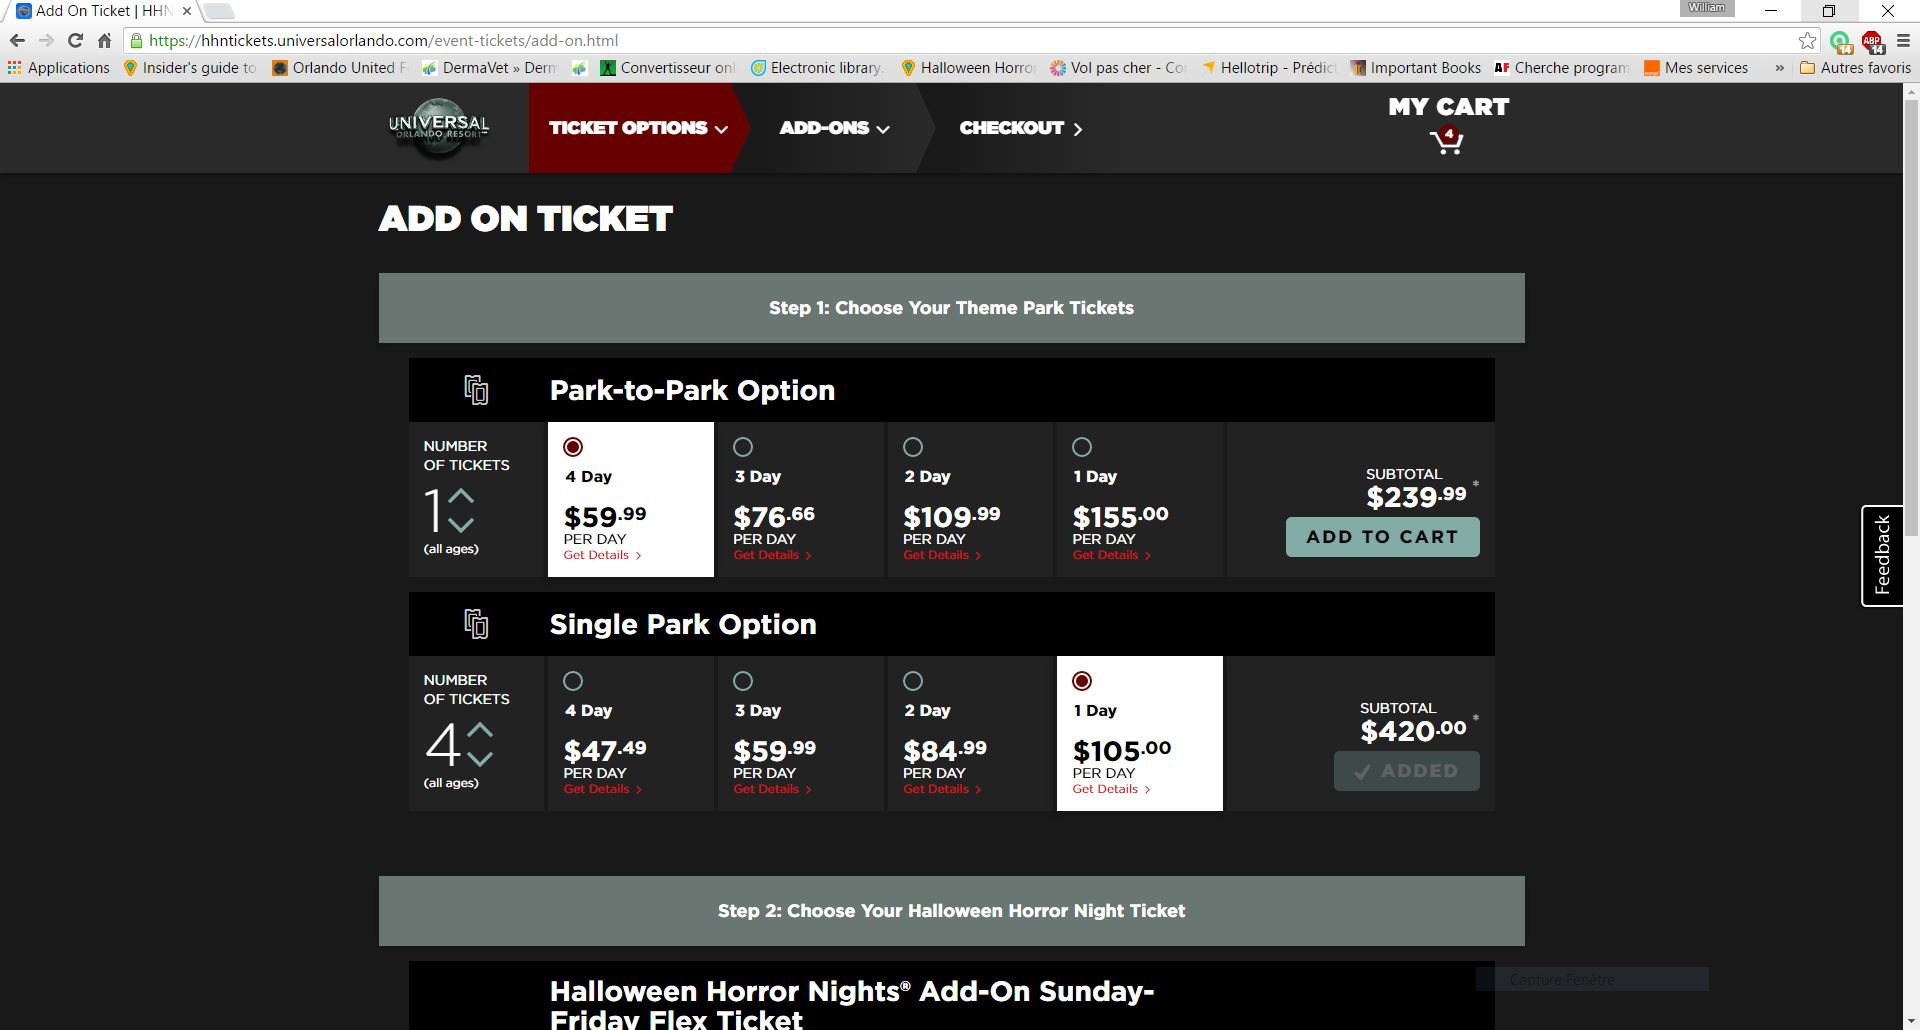Viewport: 1920px width, 1030px height.
Task: Expand the Ticket Options dropdown
Action: click(637, 128)
